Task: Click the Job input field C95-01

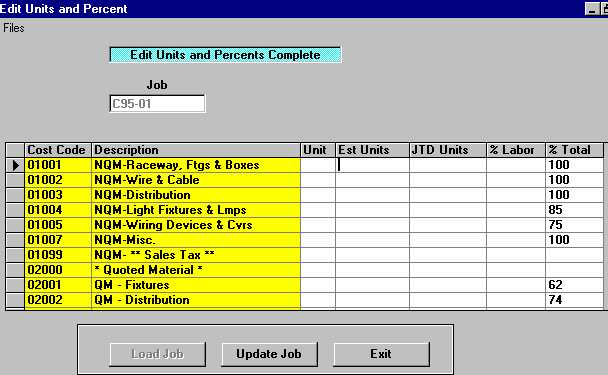Action: coord(157,104)
